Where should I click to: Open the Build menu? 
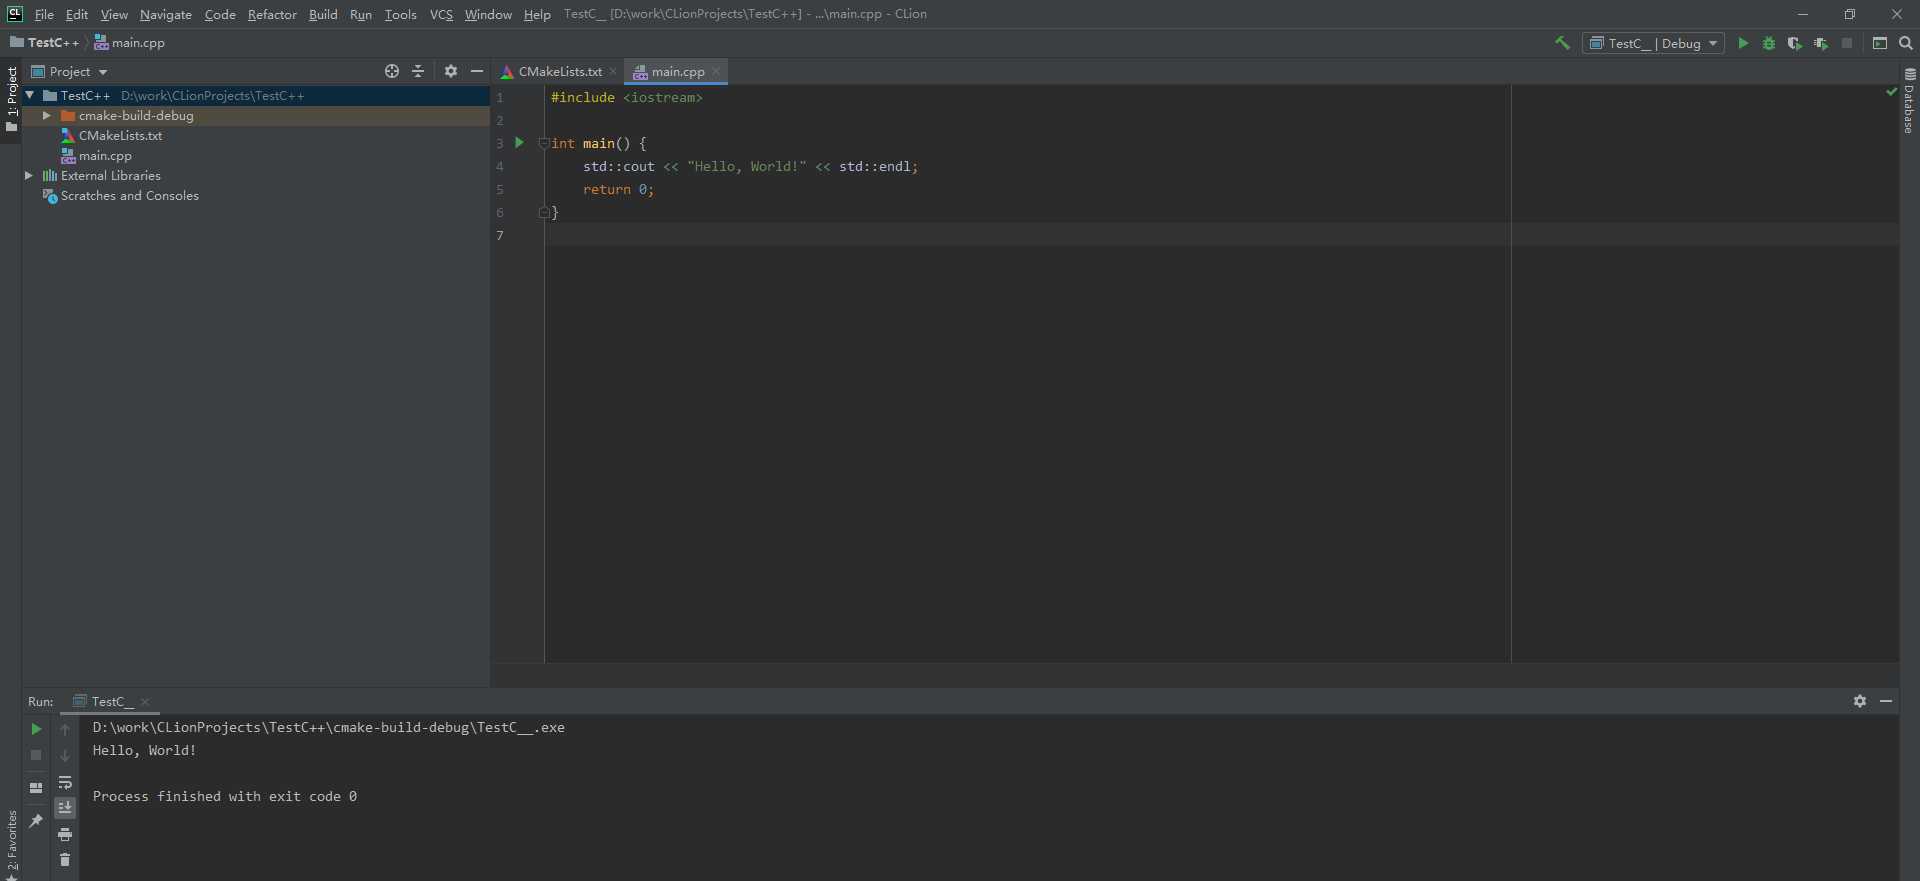(323, 14)
